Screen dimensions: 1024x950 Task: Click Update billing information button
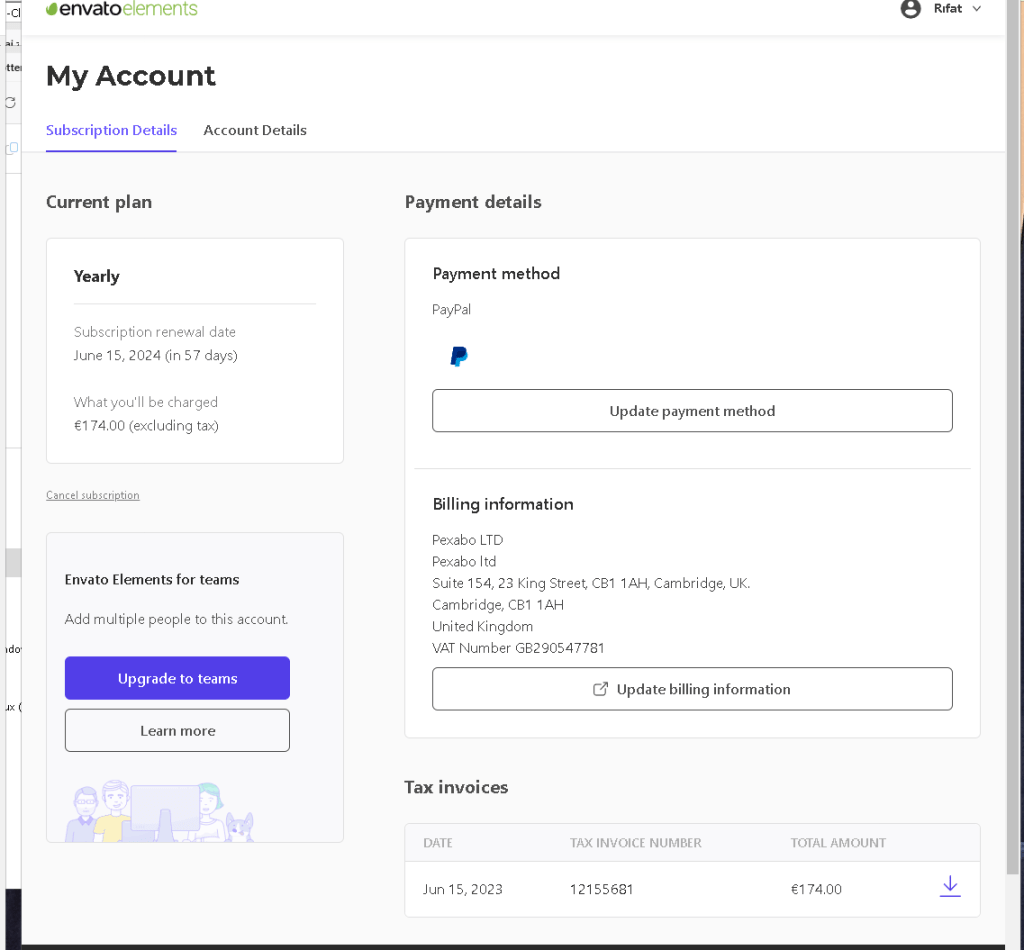tap(692, 689)
